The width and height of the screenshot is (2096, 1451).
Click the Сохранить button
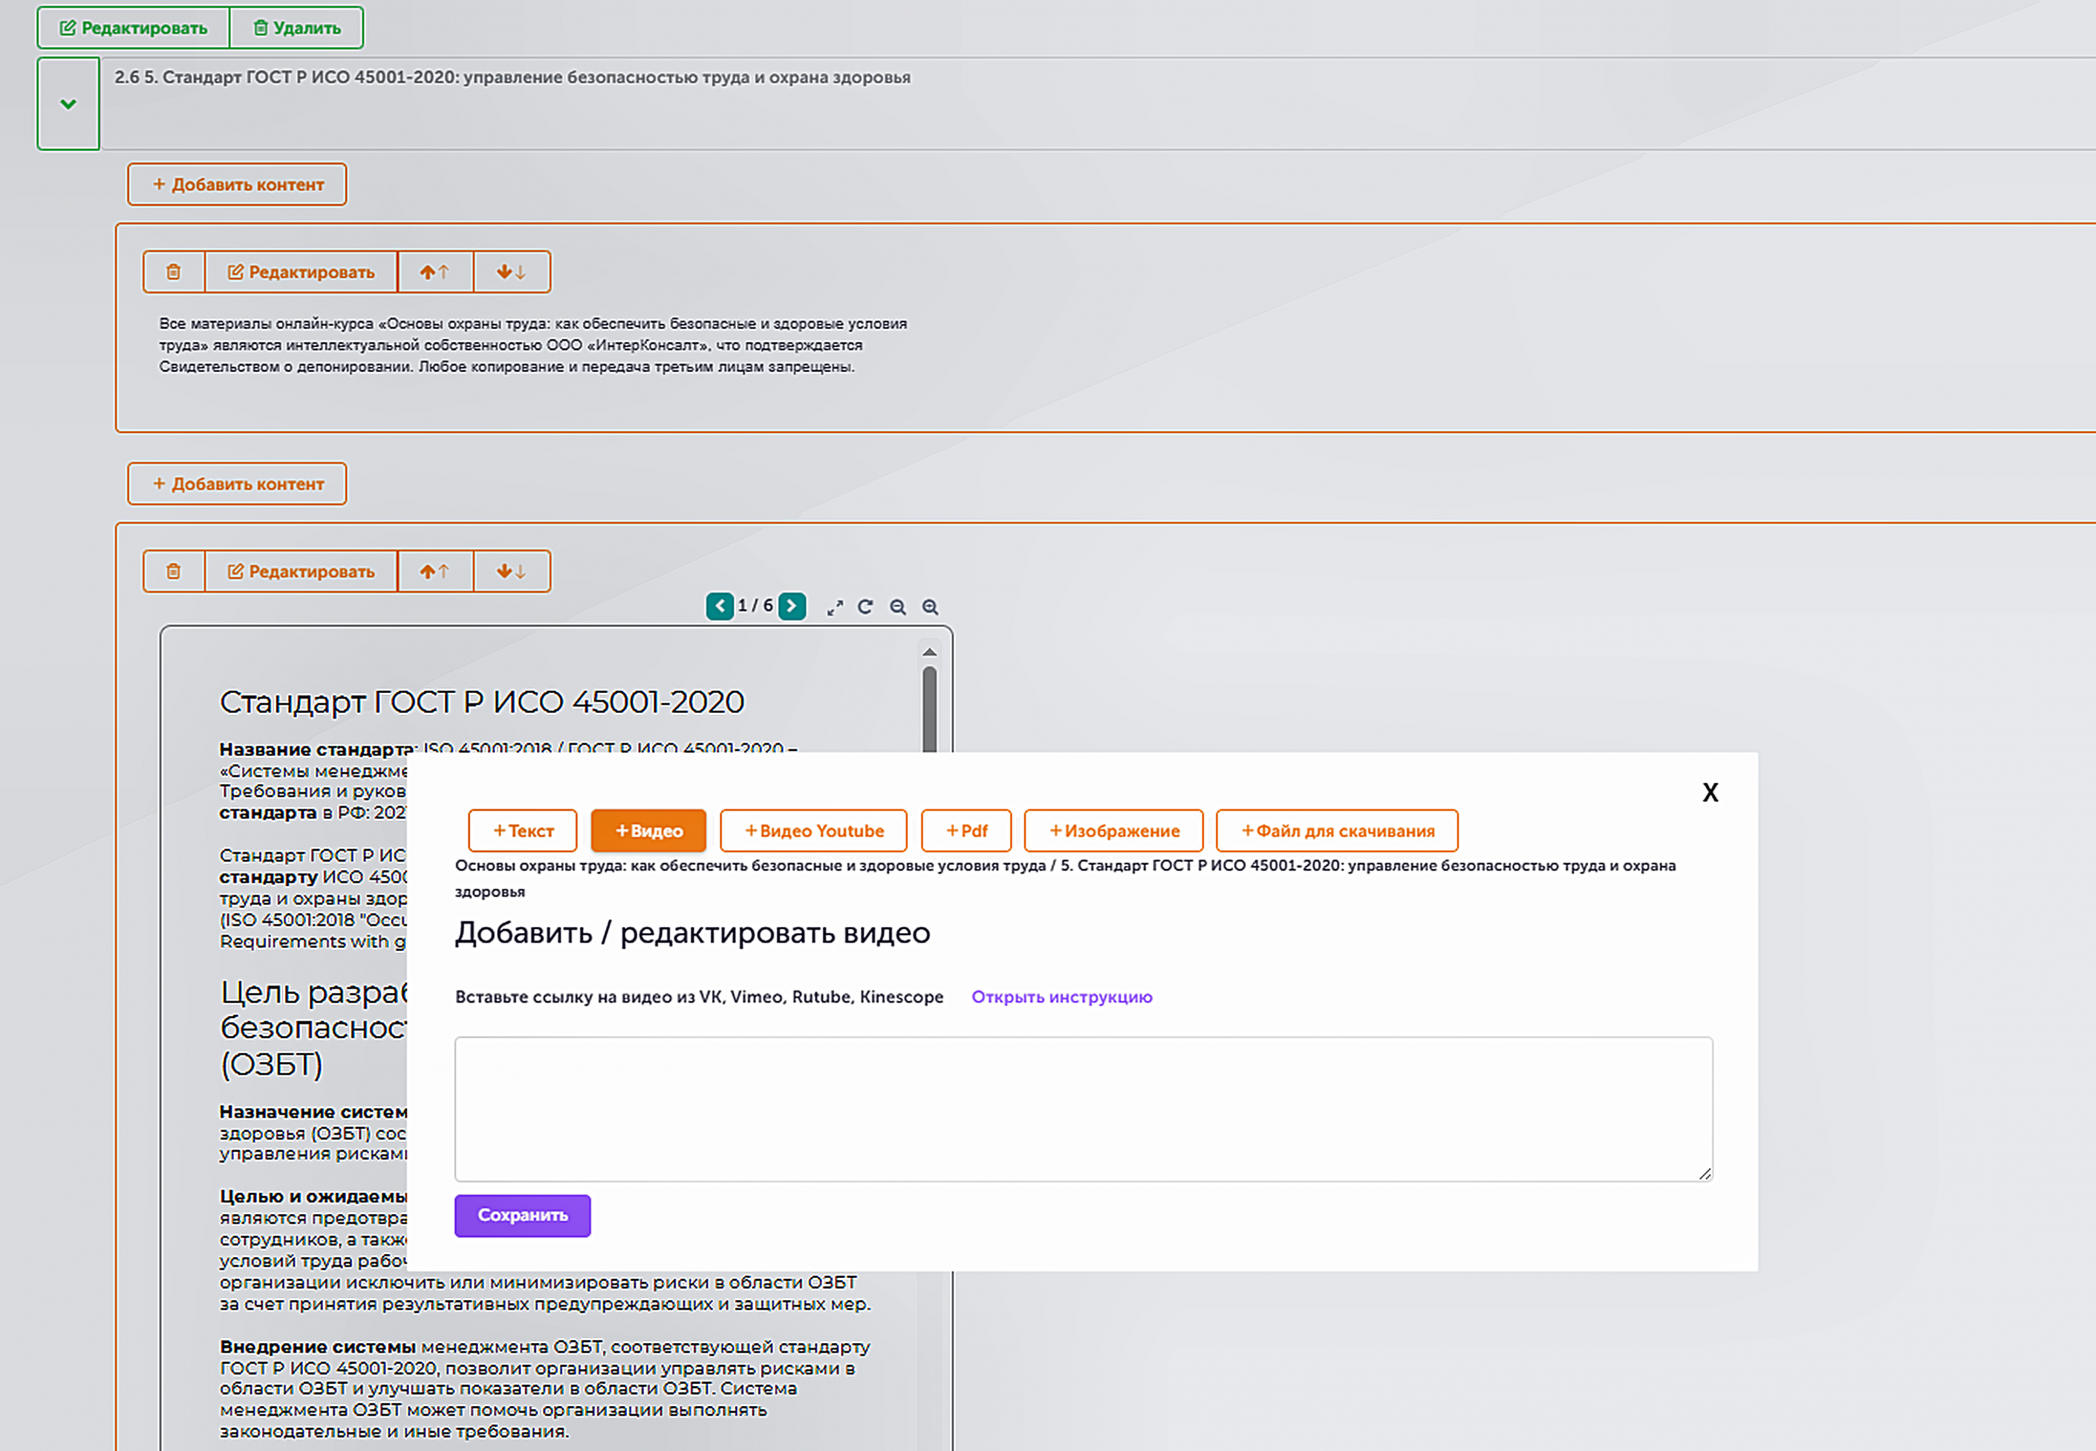(523, 1216)
